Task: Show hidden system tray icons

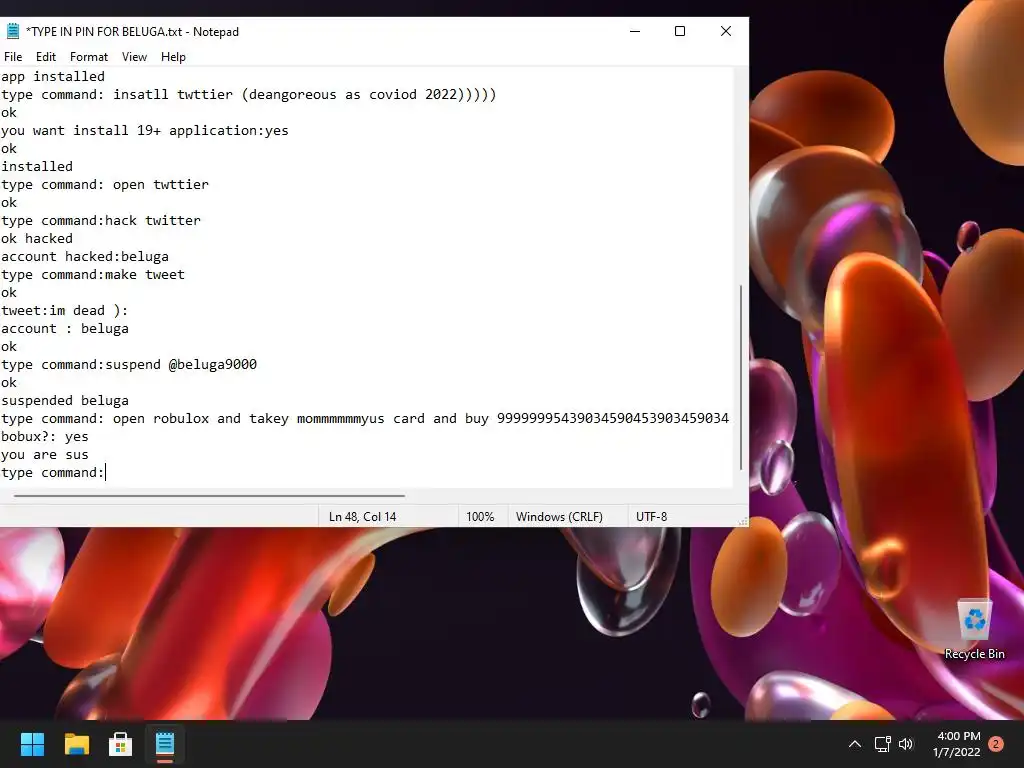Action: [x=854, y=744]
